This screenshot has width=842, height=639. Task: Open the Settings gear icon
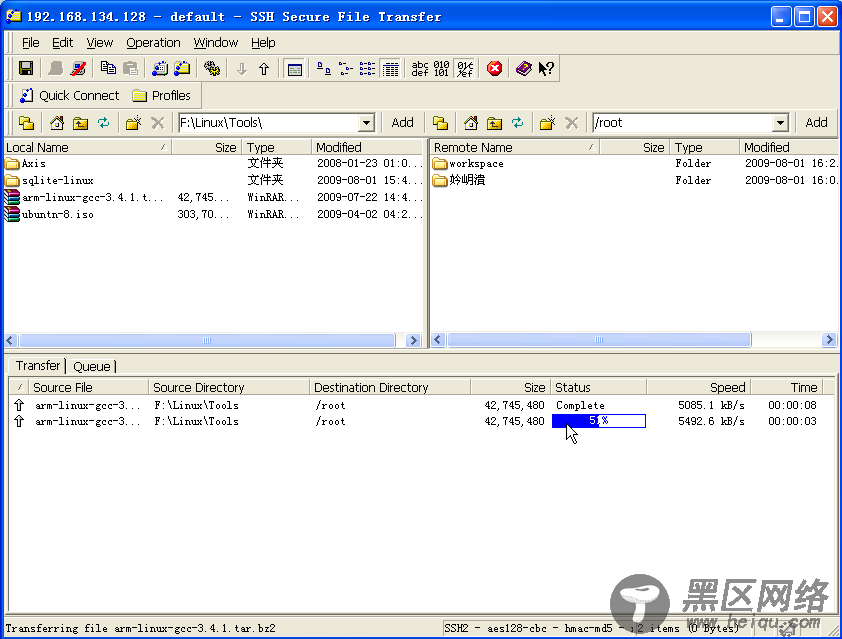[x=212, y=69]
